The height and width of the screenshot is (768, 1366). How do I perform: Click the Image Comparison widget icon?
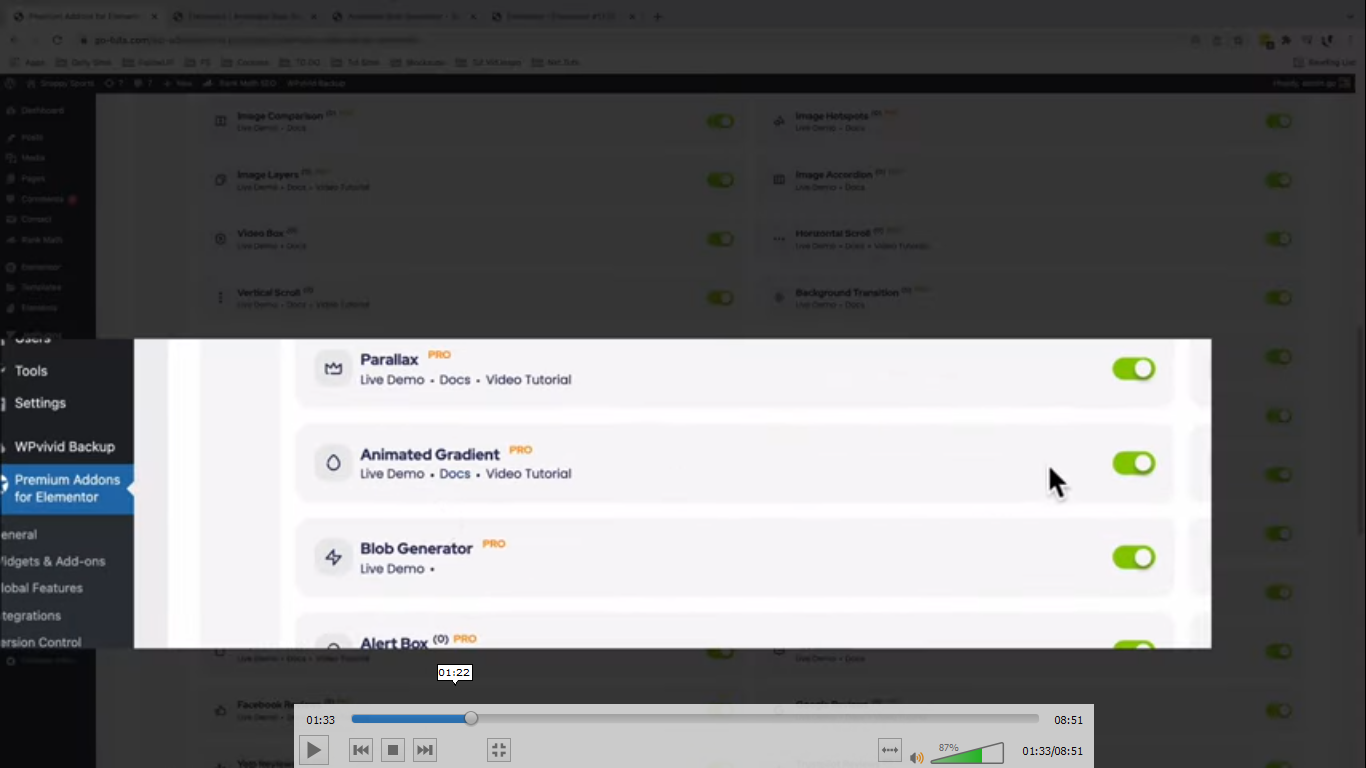pyautogui.click(x=221, y=121)
